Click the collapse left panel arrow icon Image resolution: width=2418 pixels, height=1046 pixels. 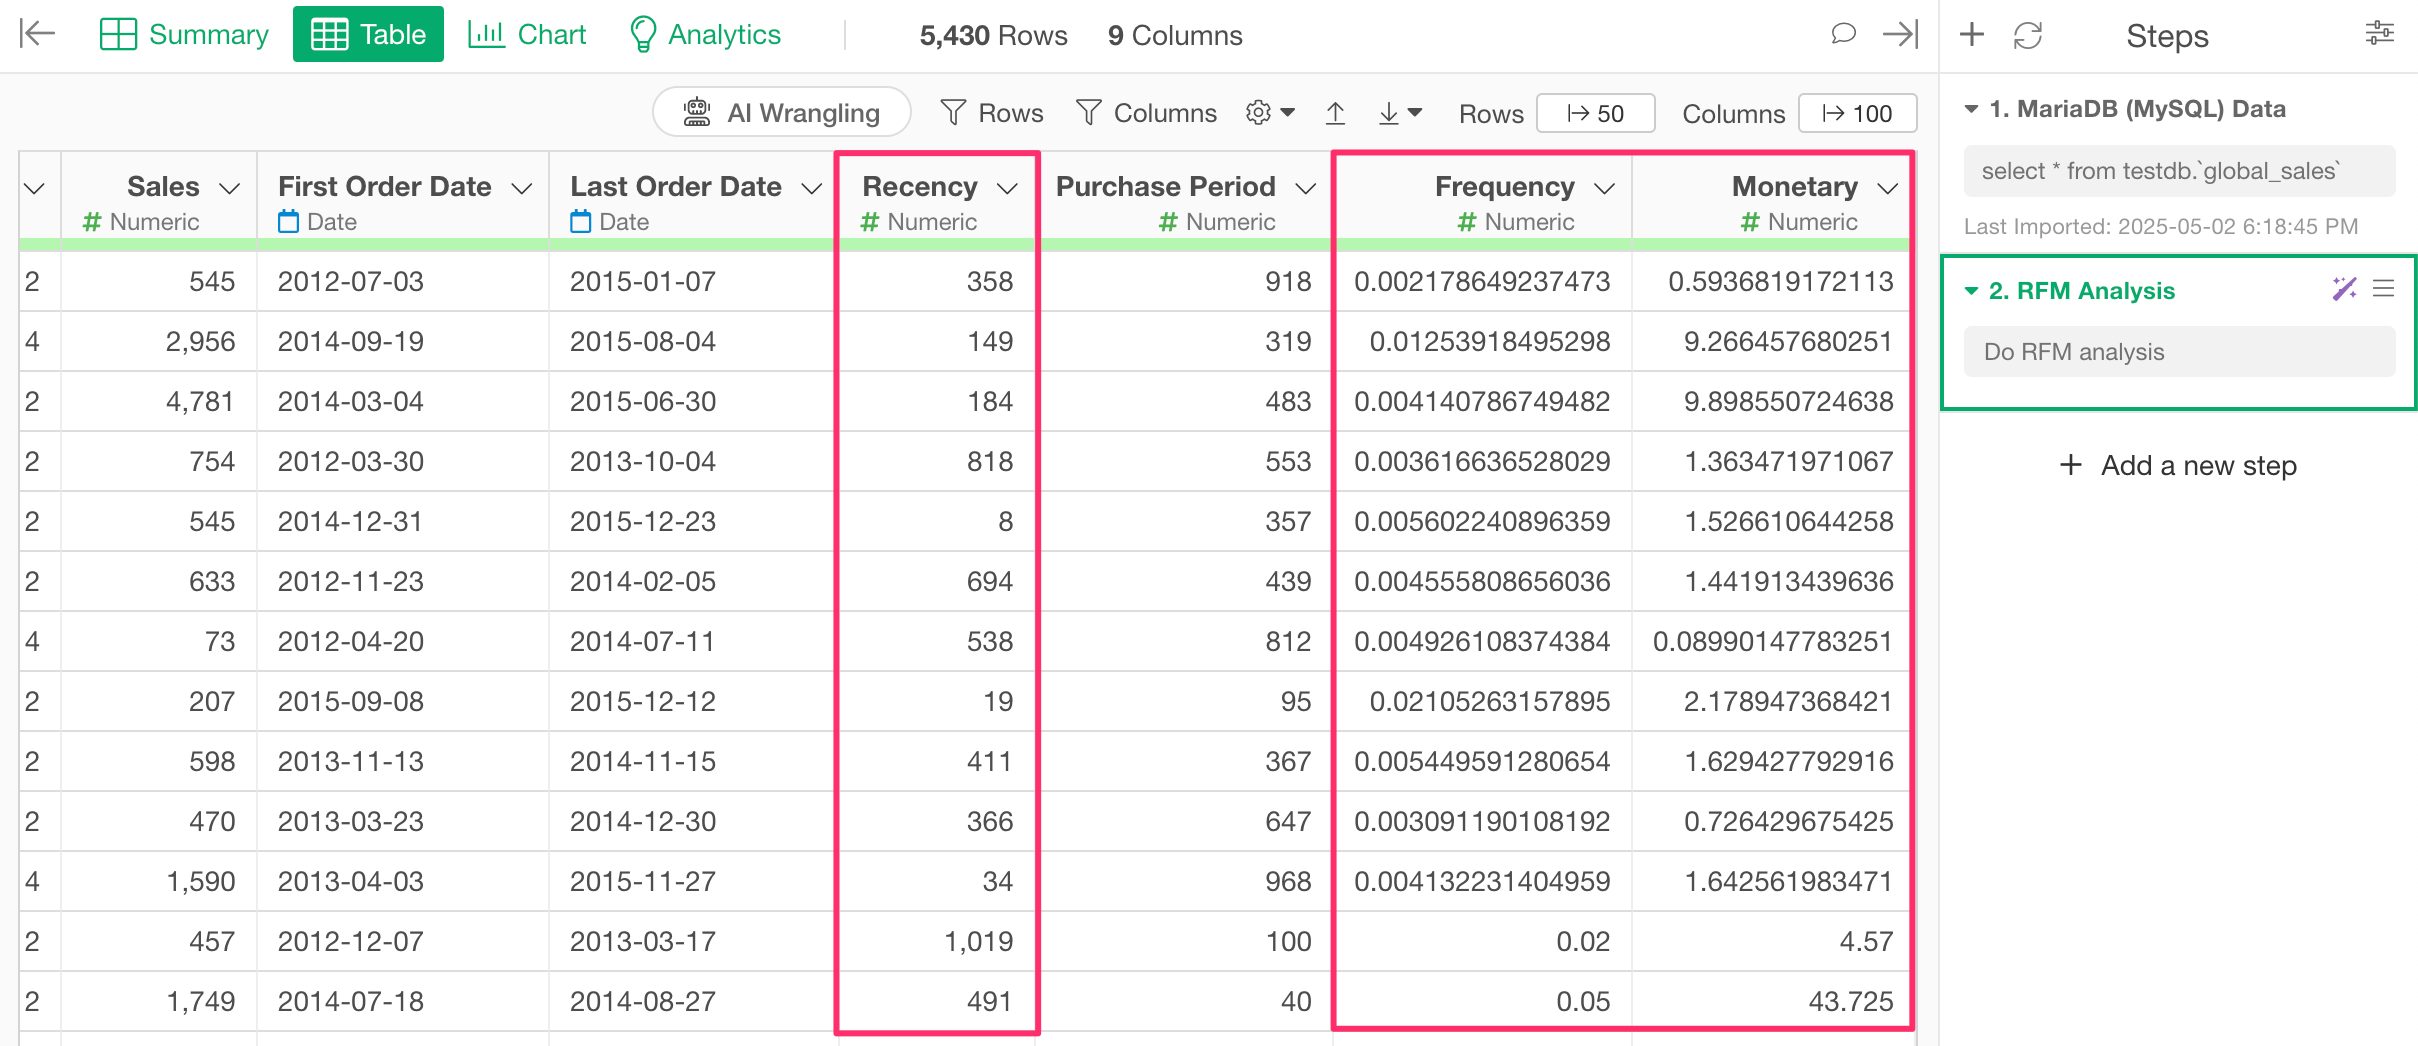coord(37,34)
